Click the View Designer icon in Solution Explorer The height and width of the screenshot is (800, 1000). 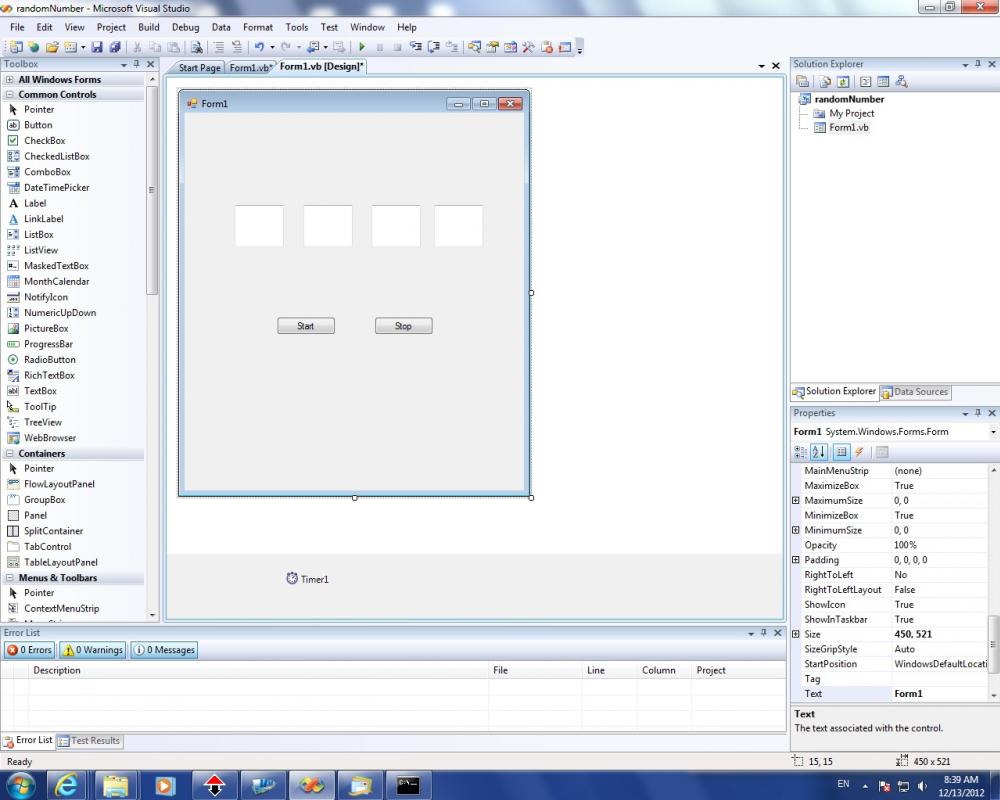pos(883,81)
